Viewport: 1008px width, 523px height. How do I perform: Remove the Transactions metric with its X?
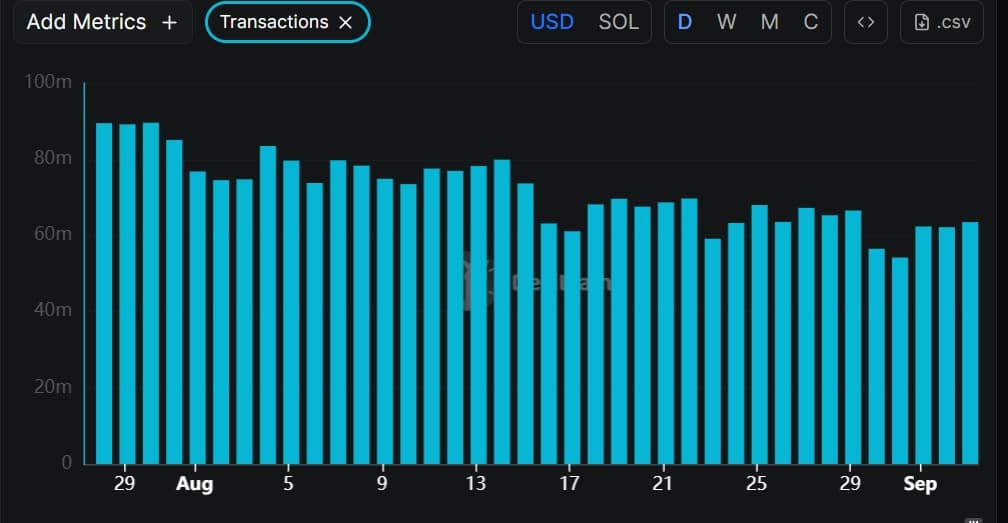[345, 23]
